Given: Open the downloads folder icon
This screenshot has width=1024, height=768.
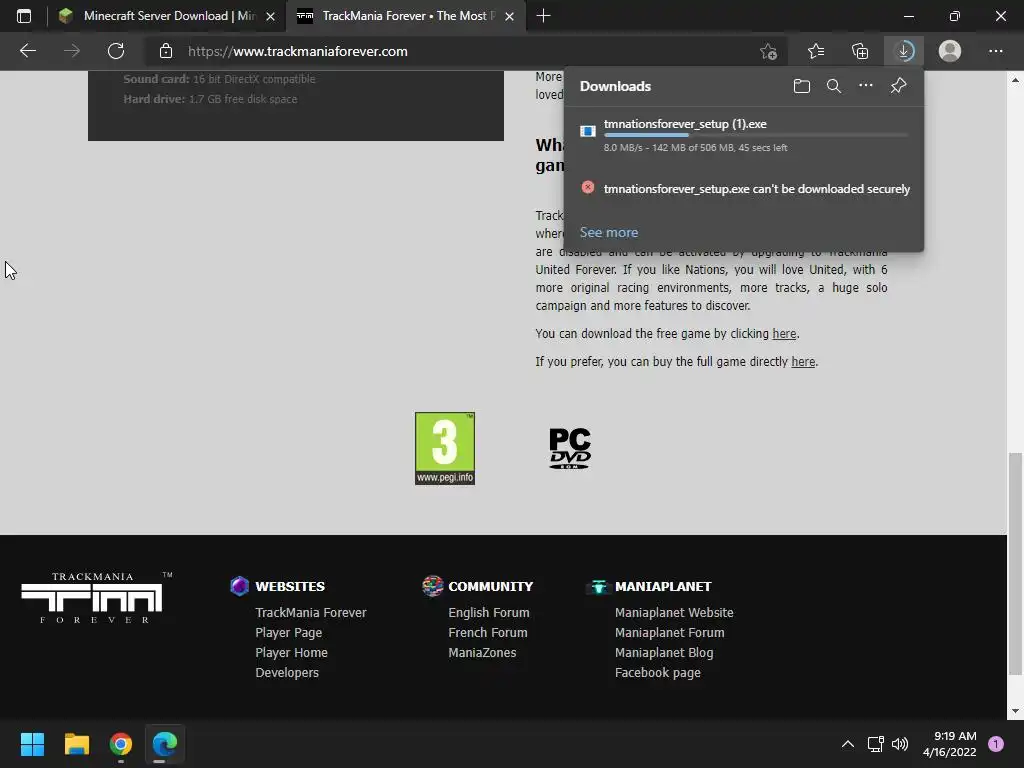Looking at the screenshot, I should tap(801, 86).
